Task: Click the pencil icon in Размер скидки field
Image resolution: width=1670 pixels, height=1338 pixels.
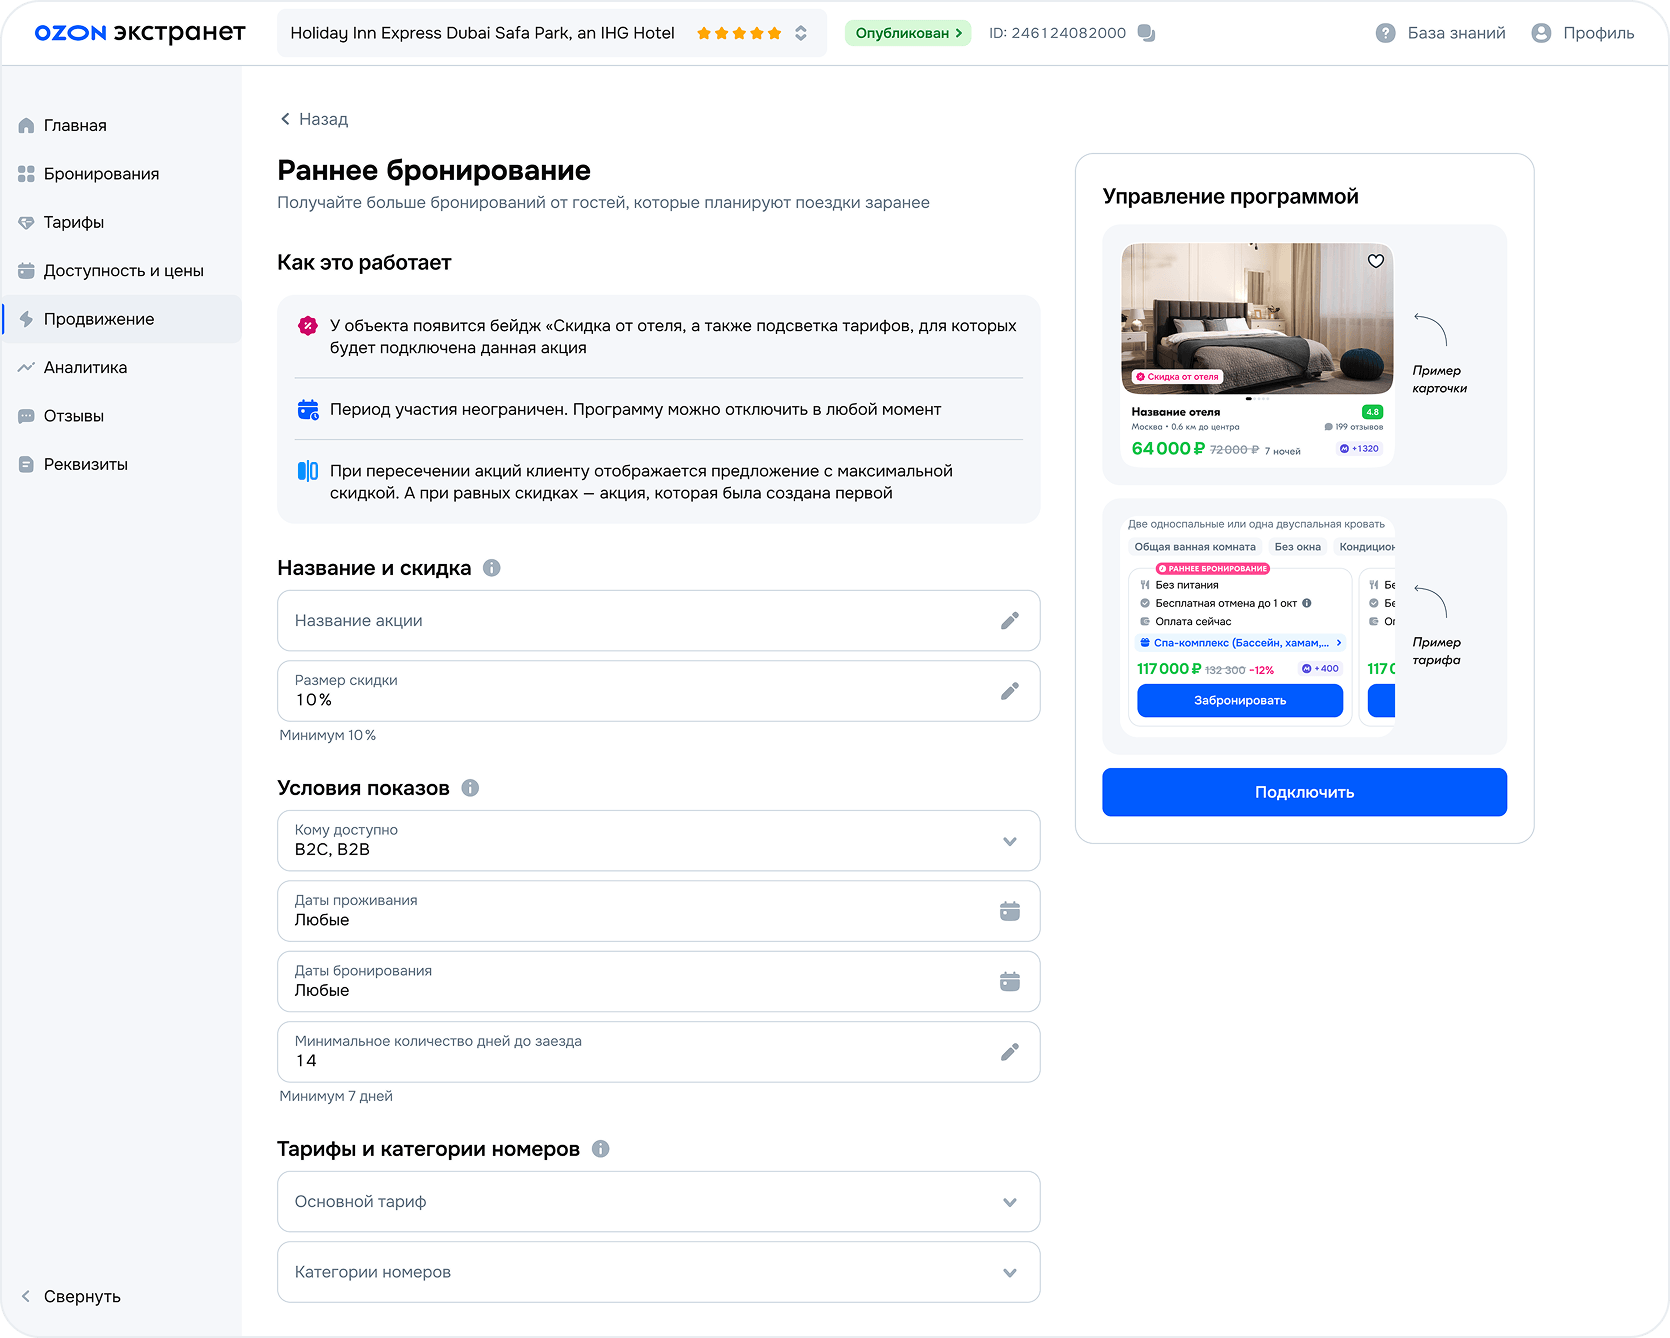Action: click(x=1010, y=691)
